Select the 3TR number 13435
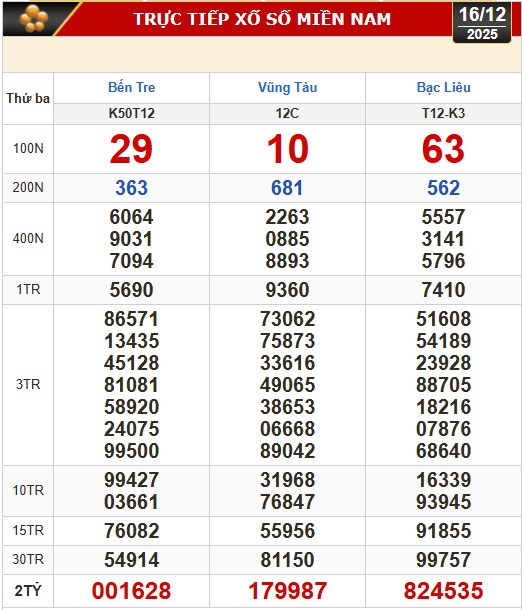 coord(131,341)
